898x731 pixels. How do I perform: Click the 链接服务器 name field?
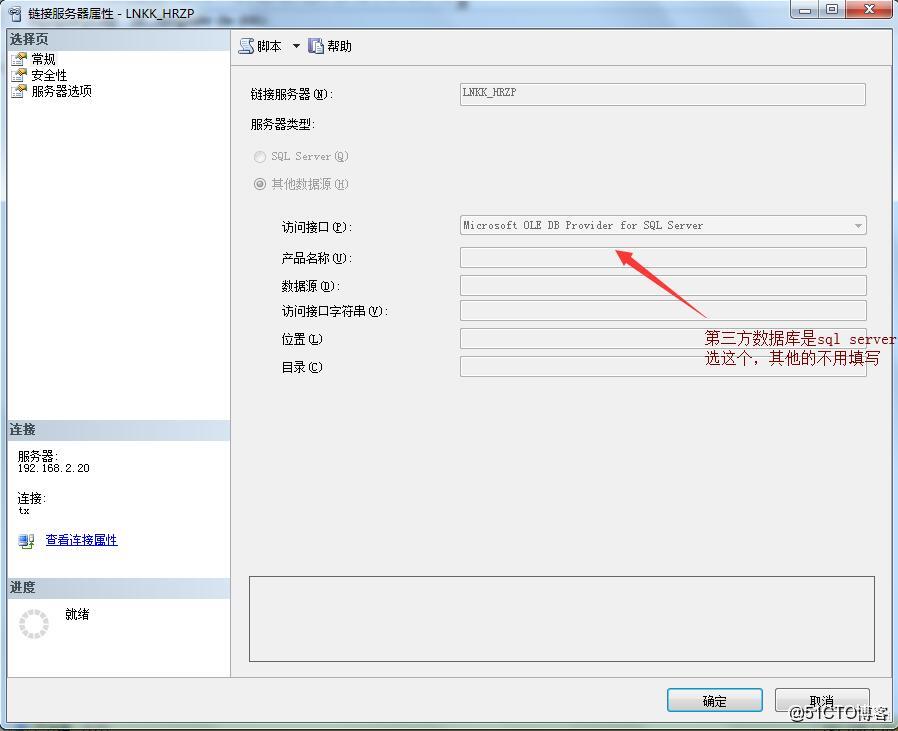pyautogui.click(x=663, y=95)
